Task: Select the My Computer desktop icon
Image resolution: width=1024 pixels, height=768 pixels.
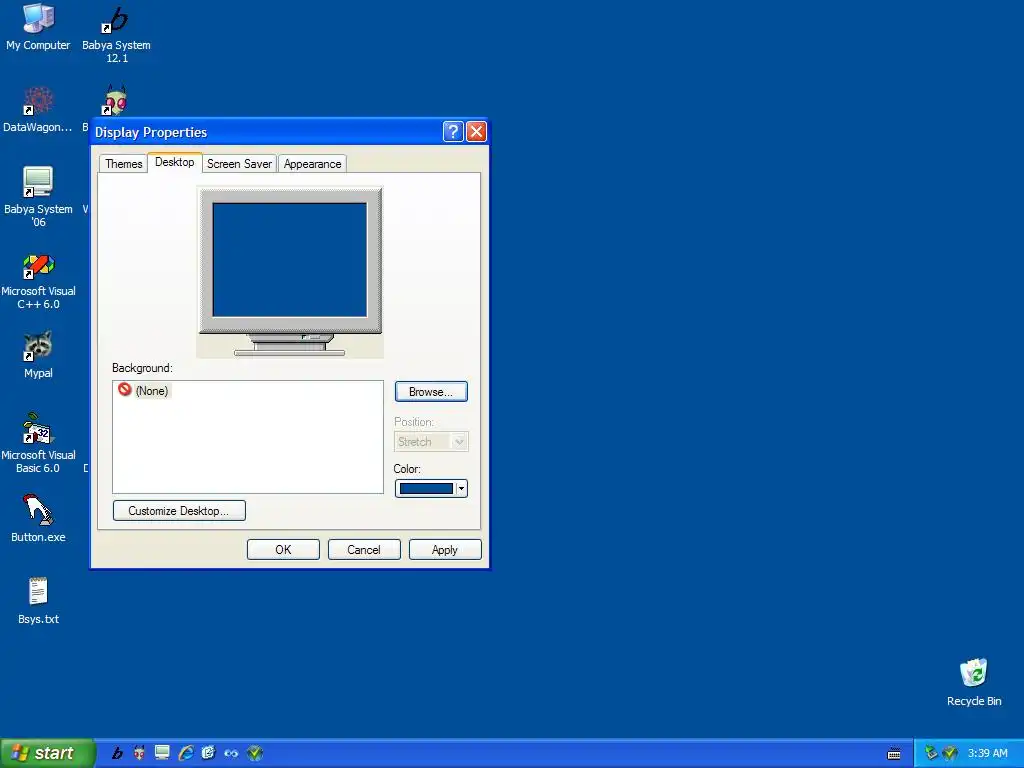Action: pyautogui.click(x=38, y=27)
